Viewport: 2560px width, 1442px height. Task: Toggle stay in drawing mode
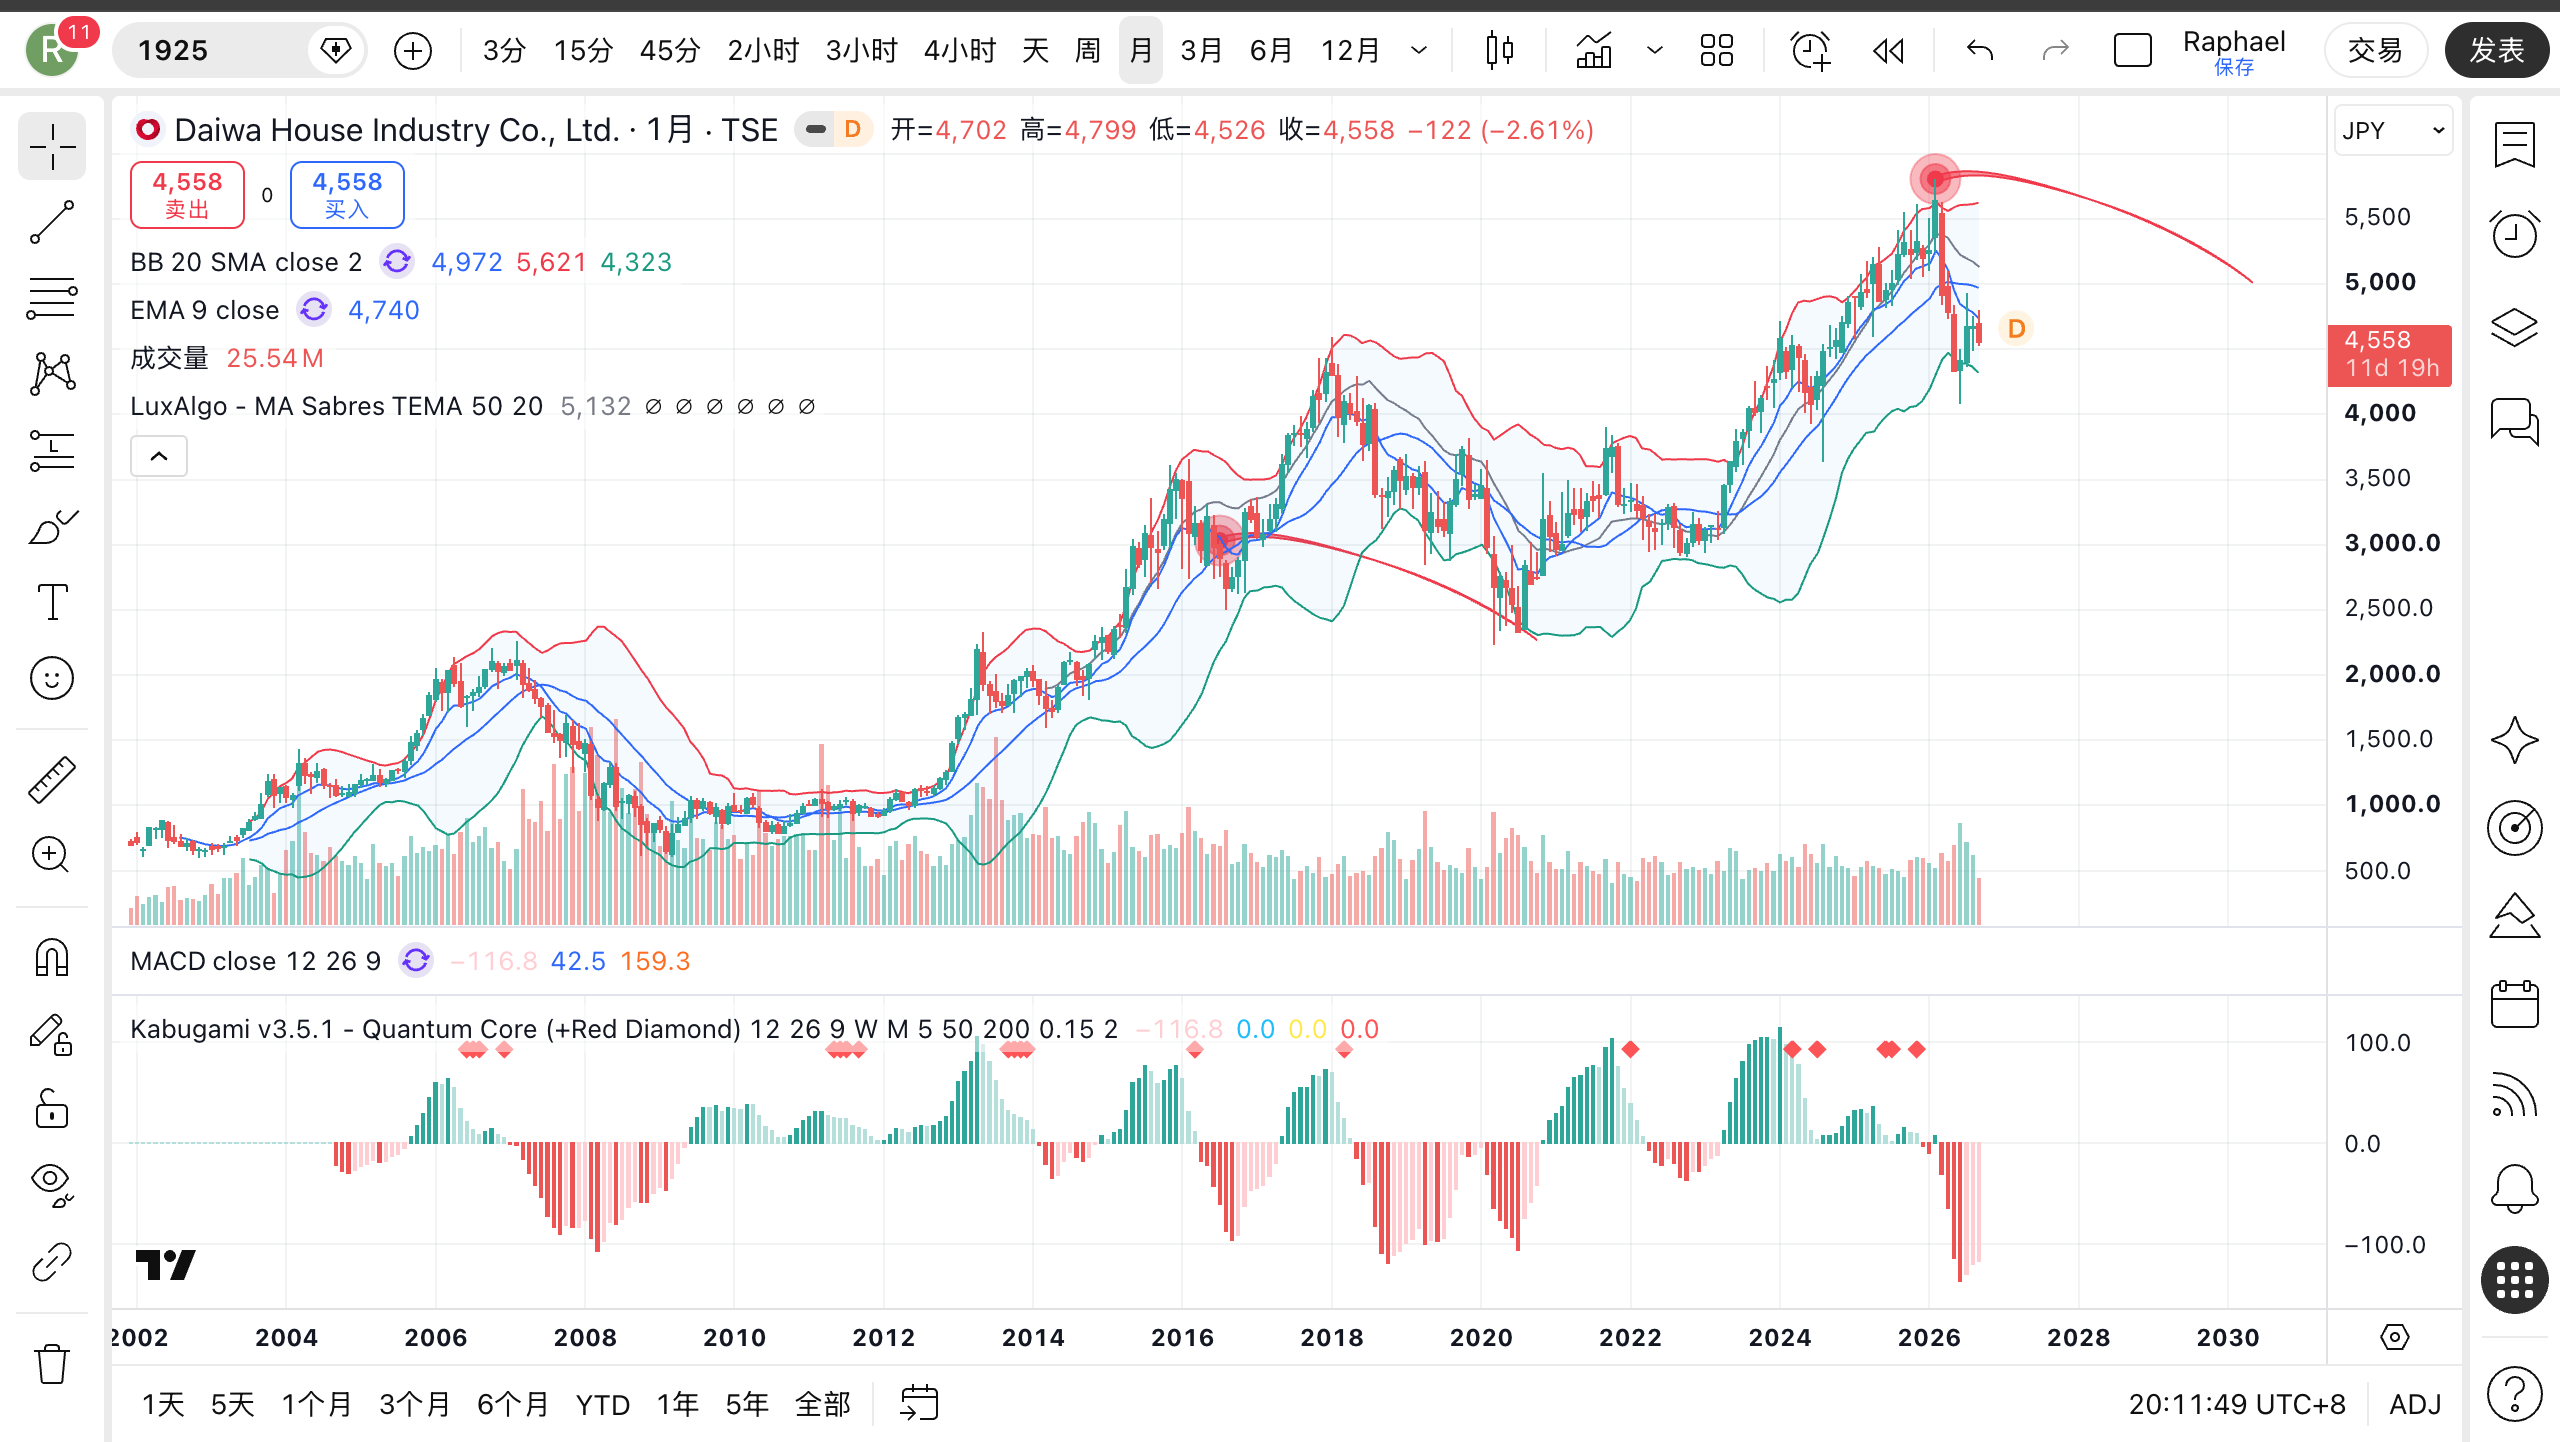tap(52, 1033)
